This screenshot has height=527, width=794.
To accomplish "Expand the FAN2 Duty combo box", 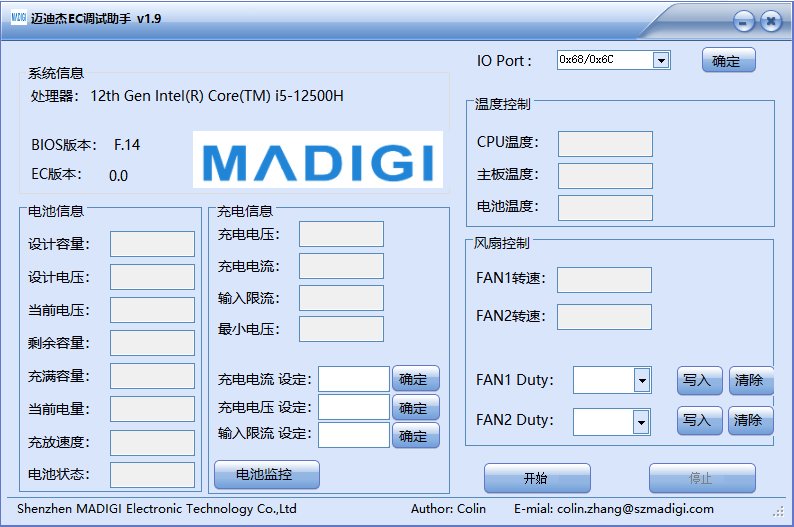I will coord(641,423).
